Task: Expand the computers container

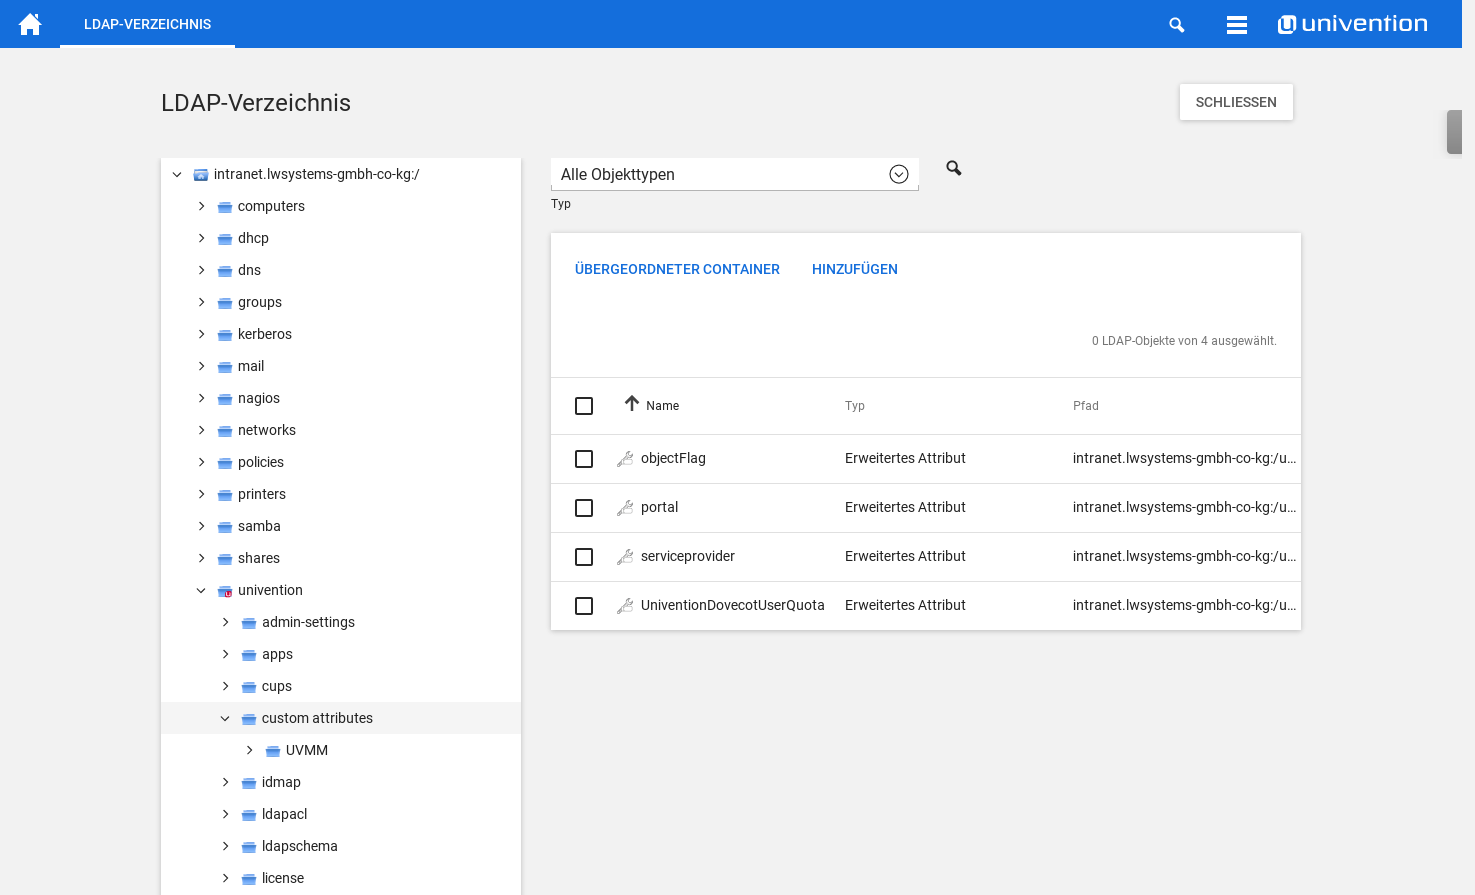Action: 201,206
